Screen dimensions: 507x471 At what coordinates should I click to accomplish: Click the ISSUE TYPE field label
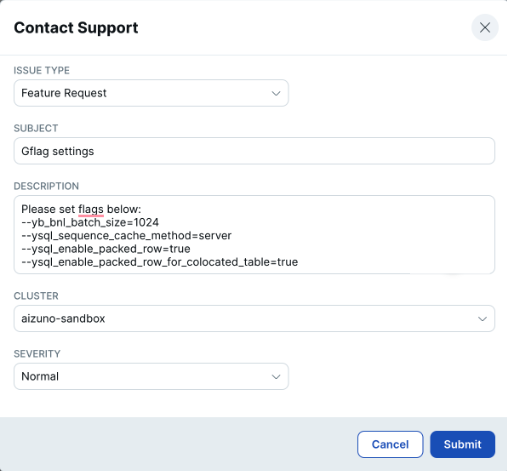tap(42, 70)
